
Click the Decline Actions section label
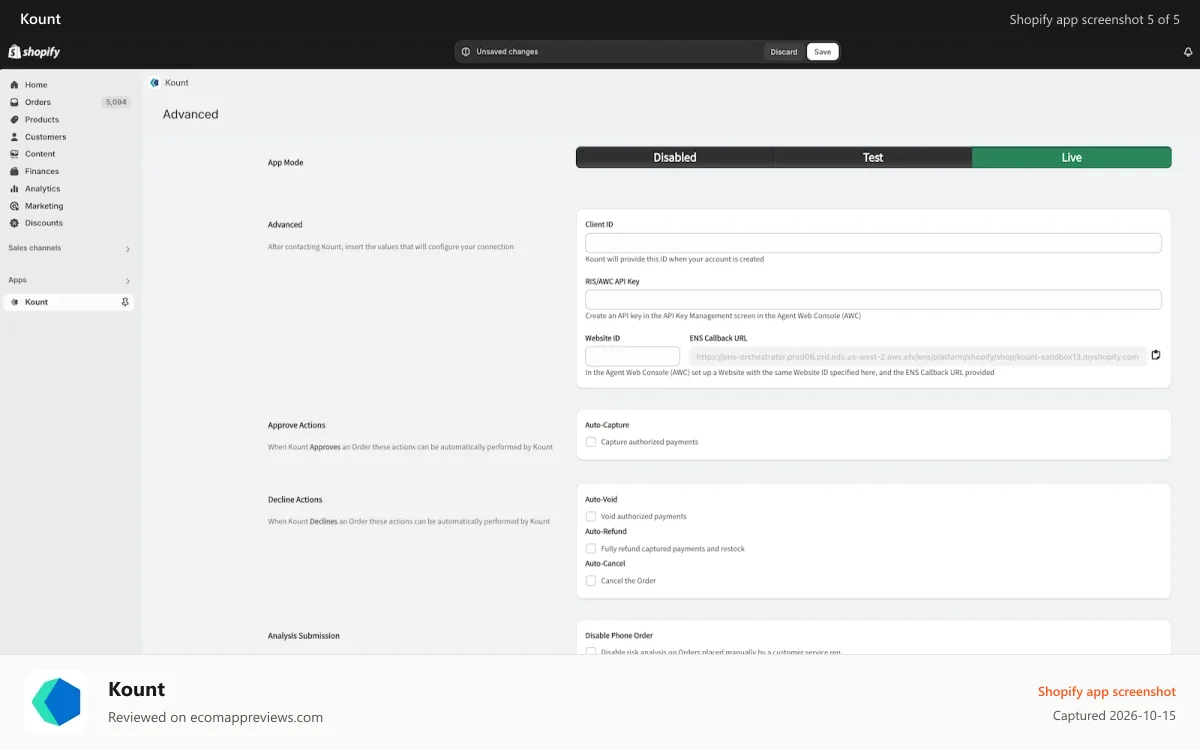295,500
